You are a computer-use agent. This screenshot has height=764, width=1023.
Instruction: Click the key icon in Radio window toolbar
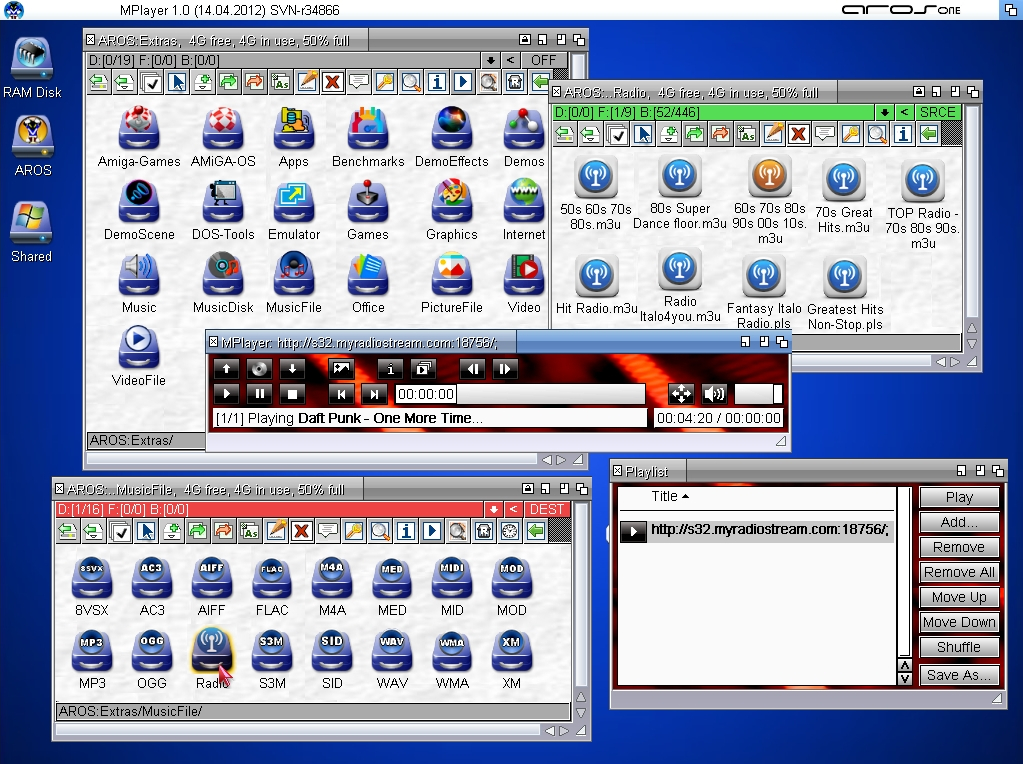coord(851,135)
